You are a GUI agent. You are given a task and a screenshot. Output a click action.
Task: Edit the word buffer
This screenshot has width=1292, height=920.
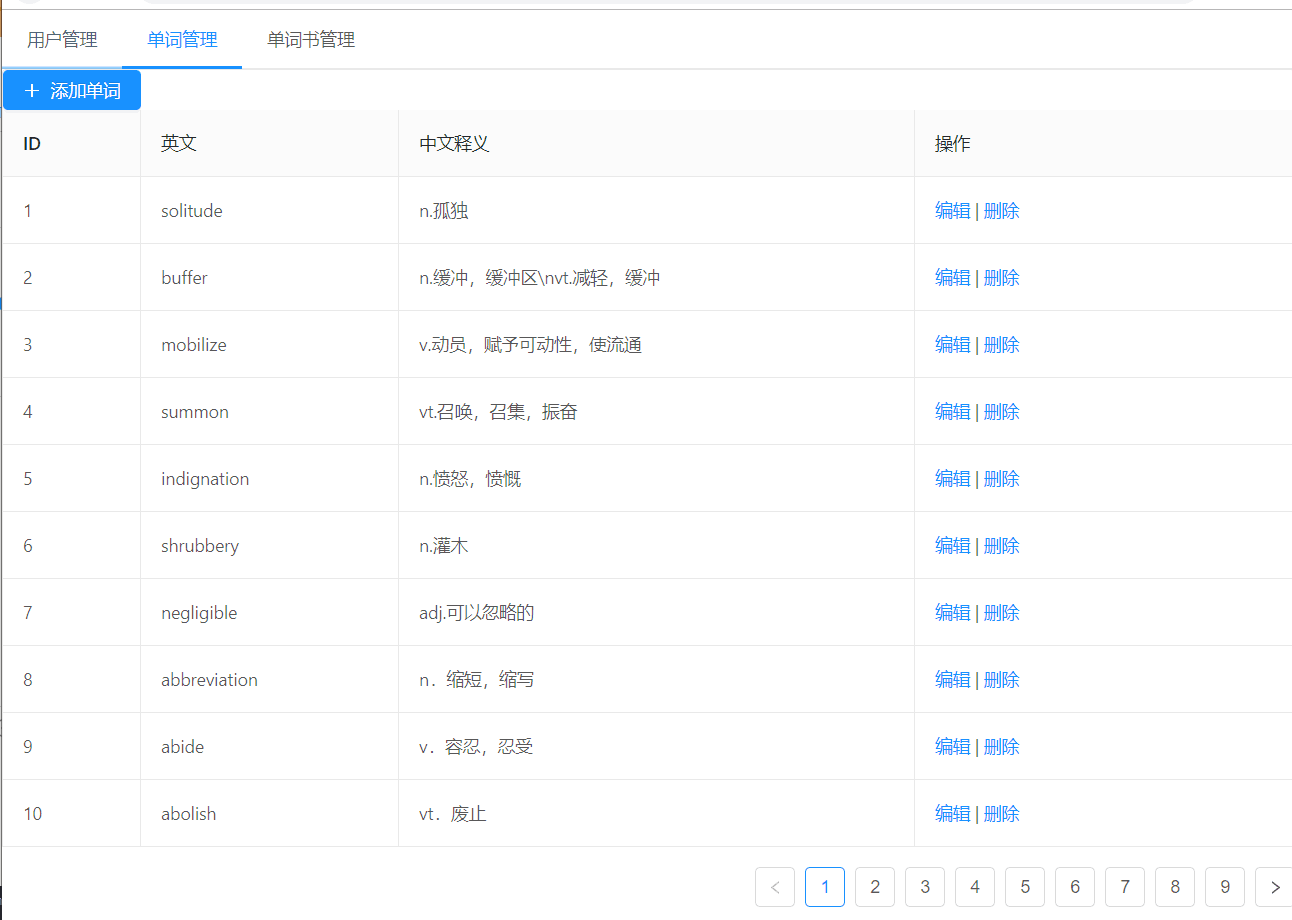tap(953, 278)
